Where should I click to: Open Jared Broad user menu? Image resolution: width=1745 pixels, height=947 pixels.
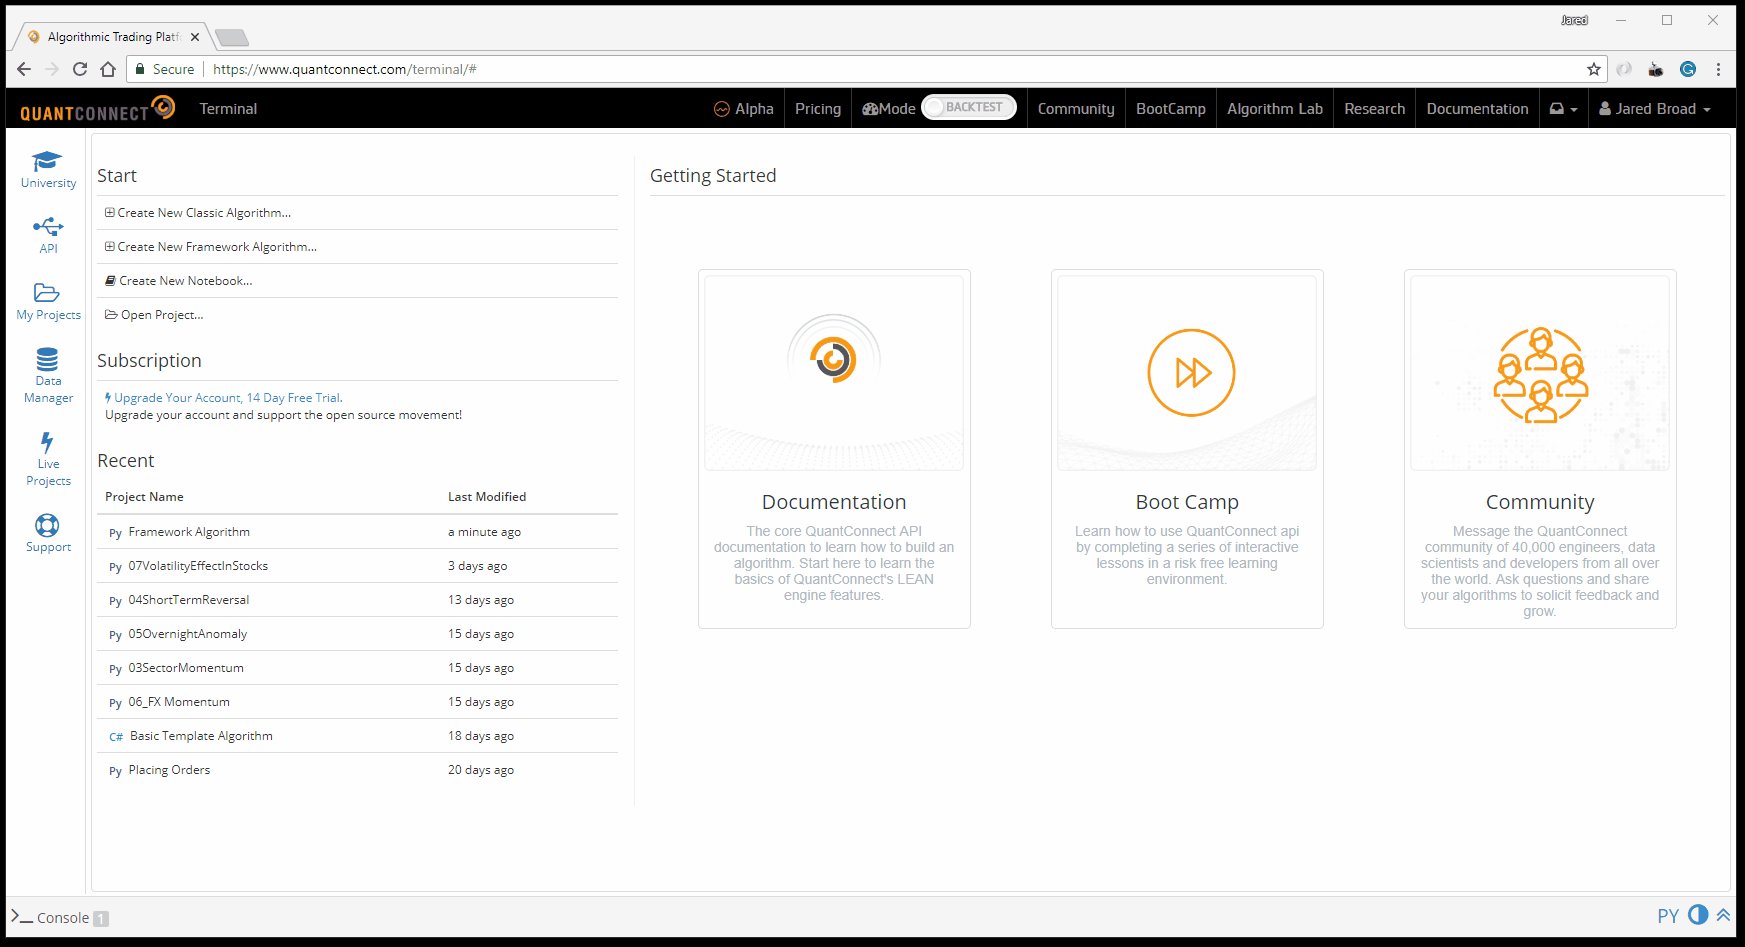(1655, 109)
